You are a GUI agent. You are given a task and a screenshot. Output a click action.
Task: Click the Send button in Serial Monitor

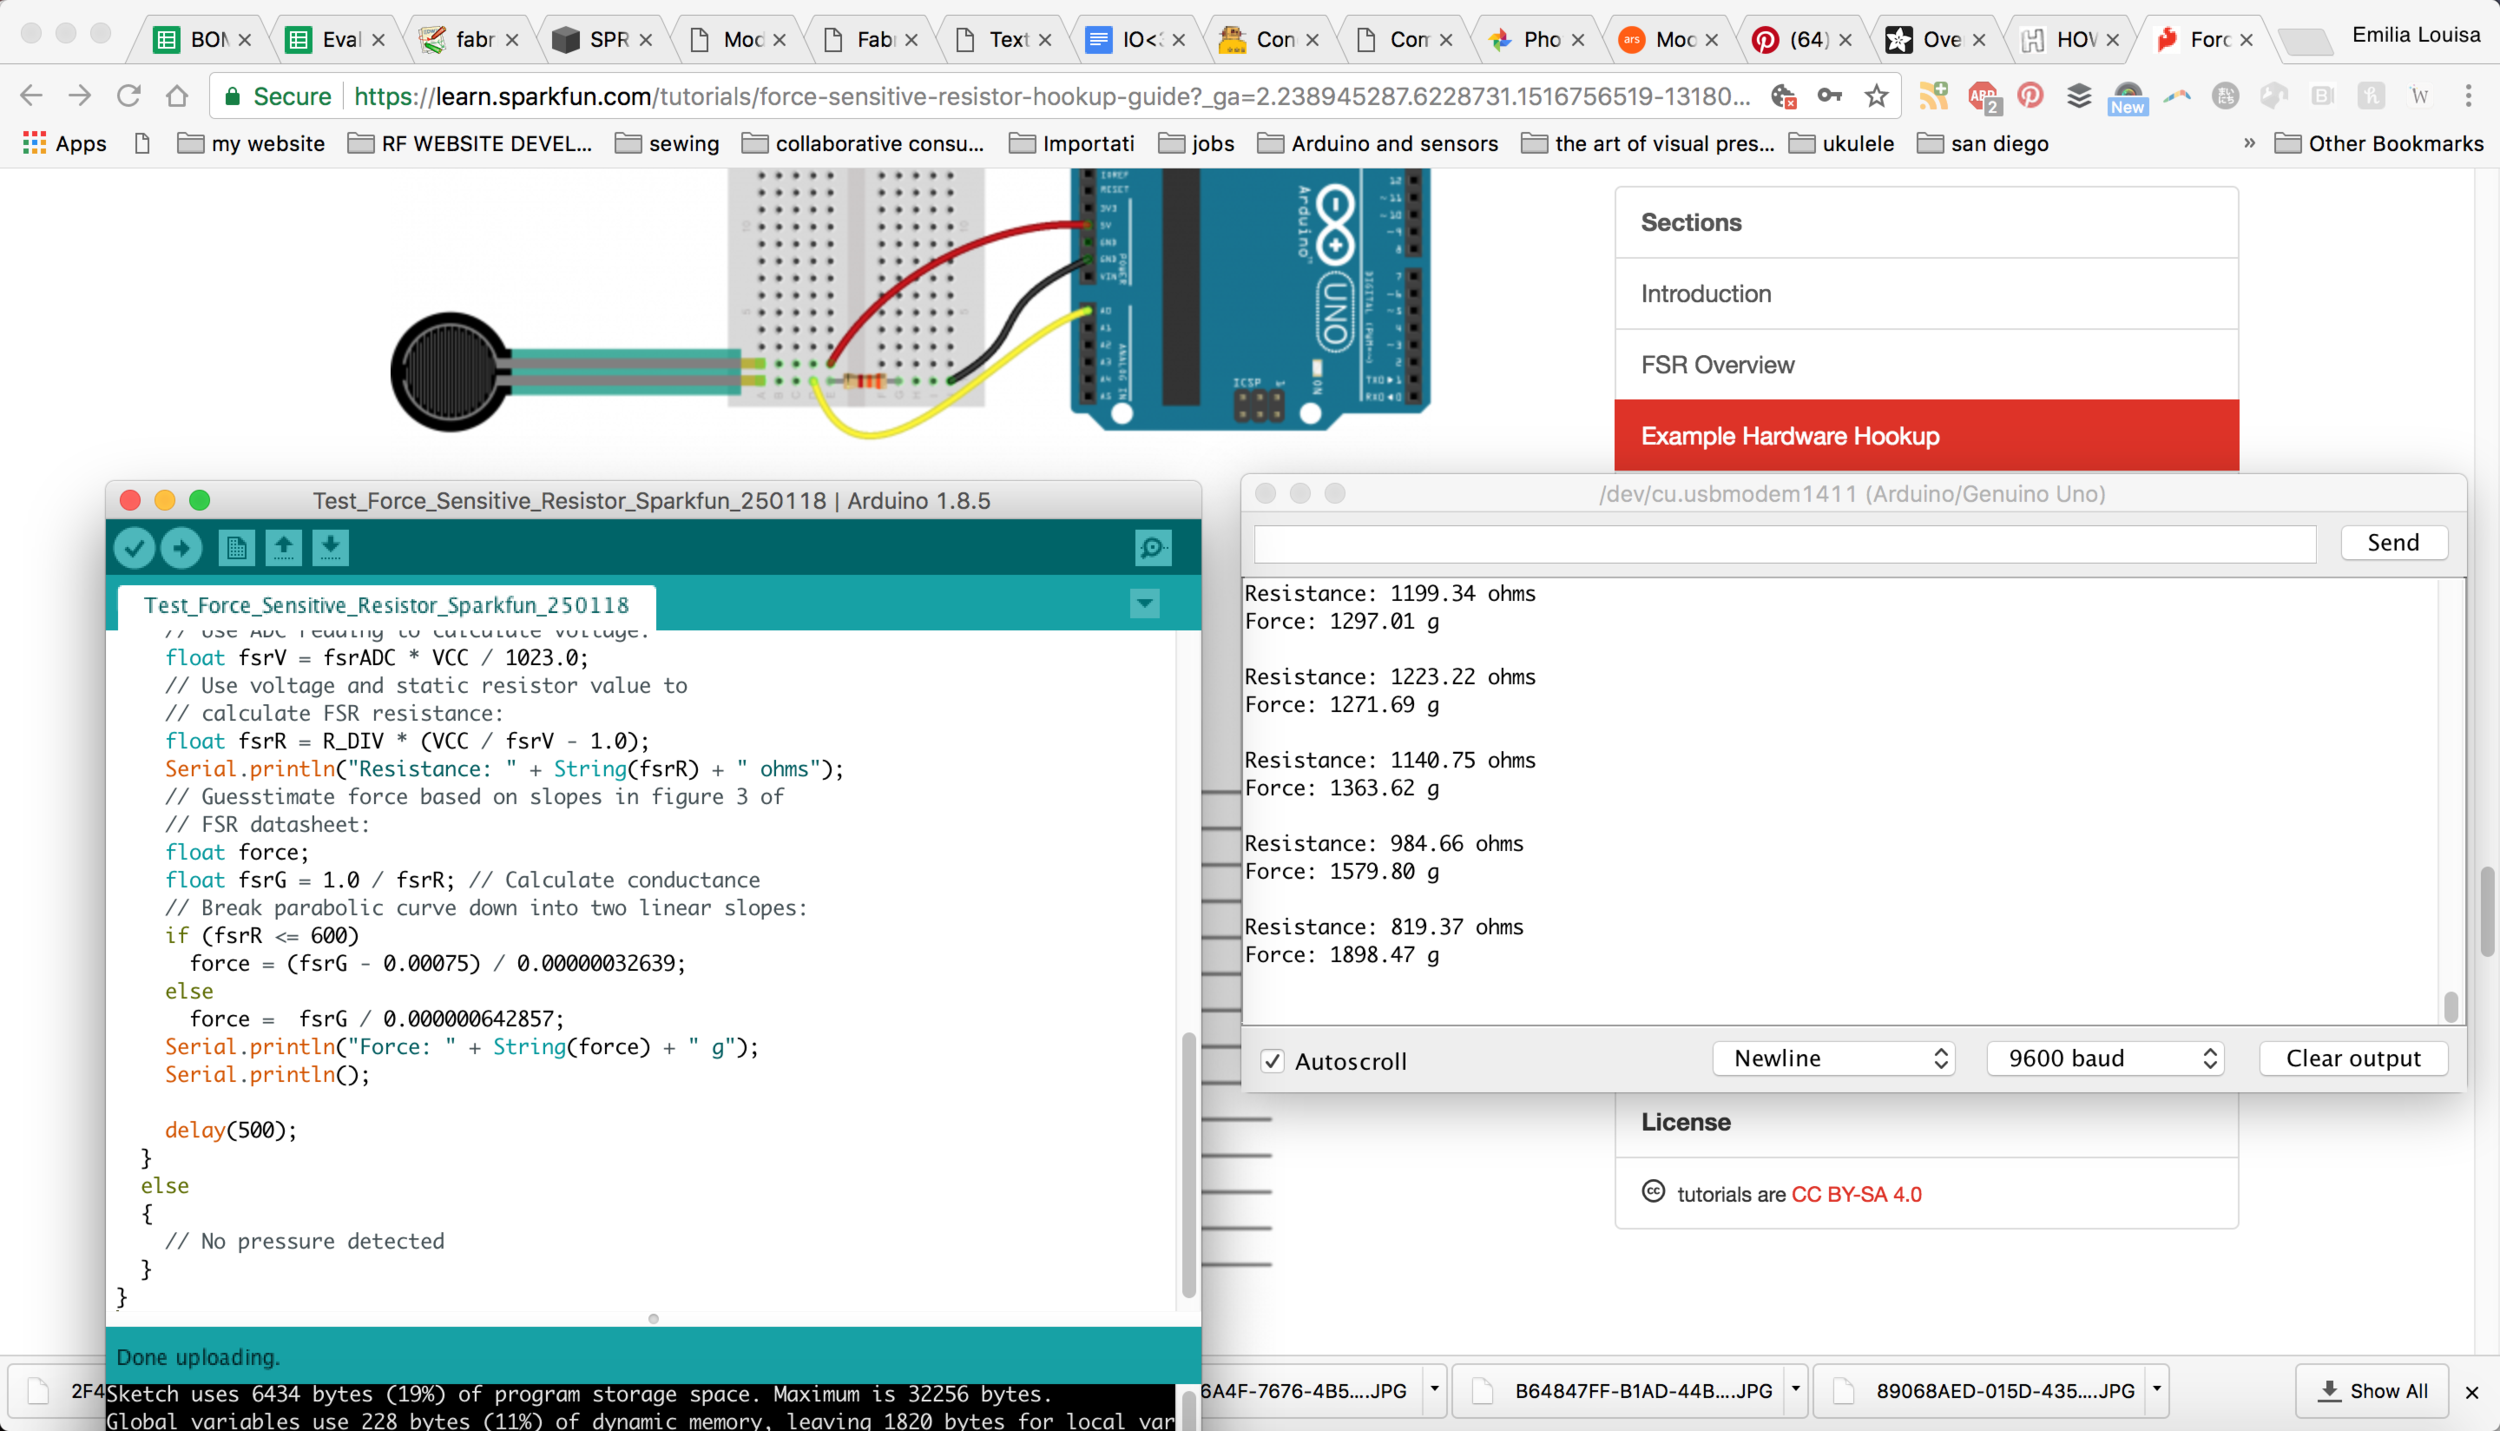(2393, 542)
